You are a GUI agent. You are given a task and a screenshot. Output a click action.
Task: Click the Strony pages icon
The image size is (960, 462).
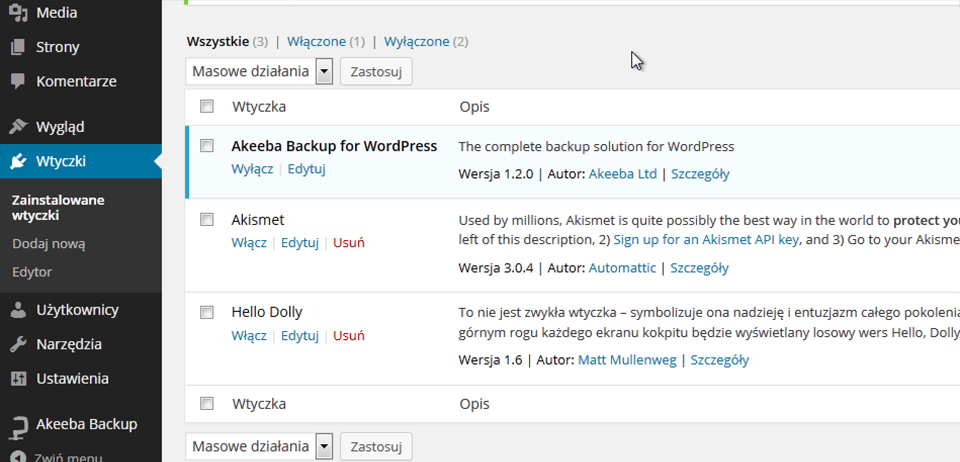point(18,47)
